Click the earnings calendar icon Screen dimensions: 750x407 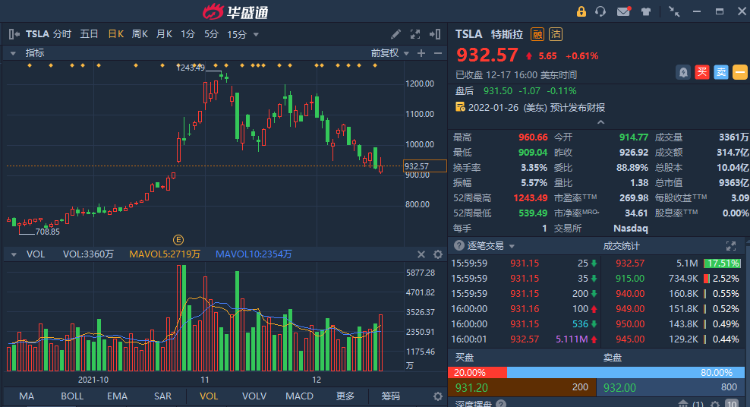pyautogui.click(x=460, y=107)
